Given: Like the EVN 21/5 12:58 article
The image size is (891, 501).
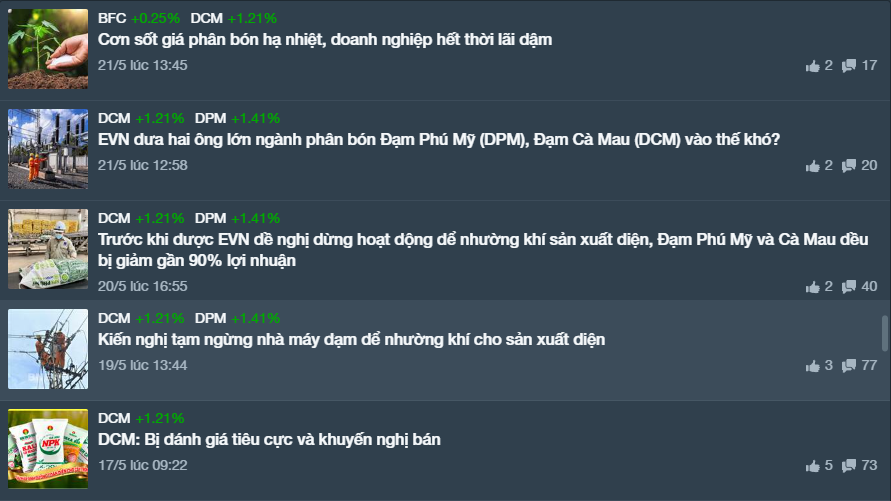Looking at the screenshot, I should click(812, 166).
